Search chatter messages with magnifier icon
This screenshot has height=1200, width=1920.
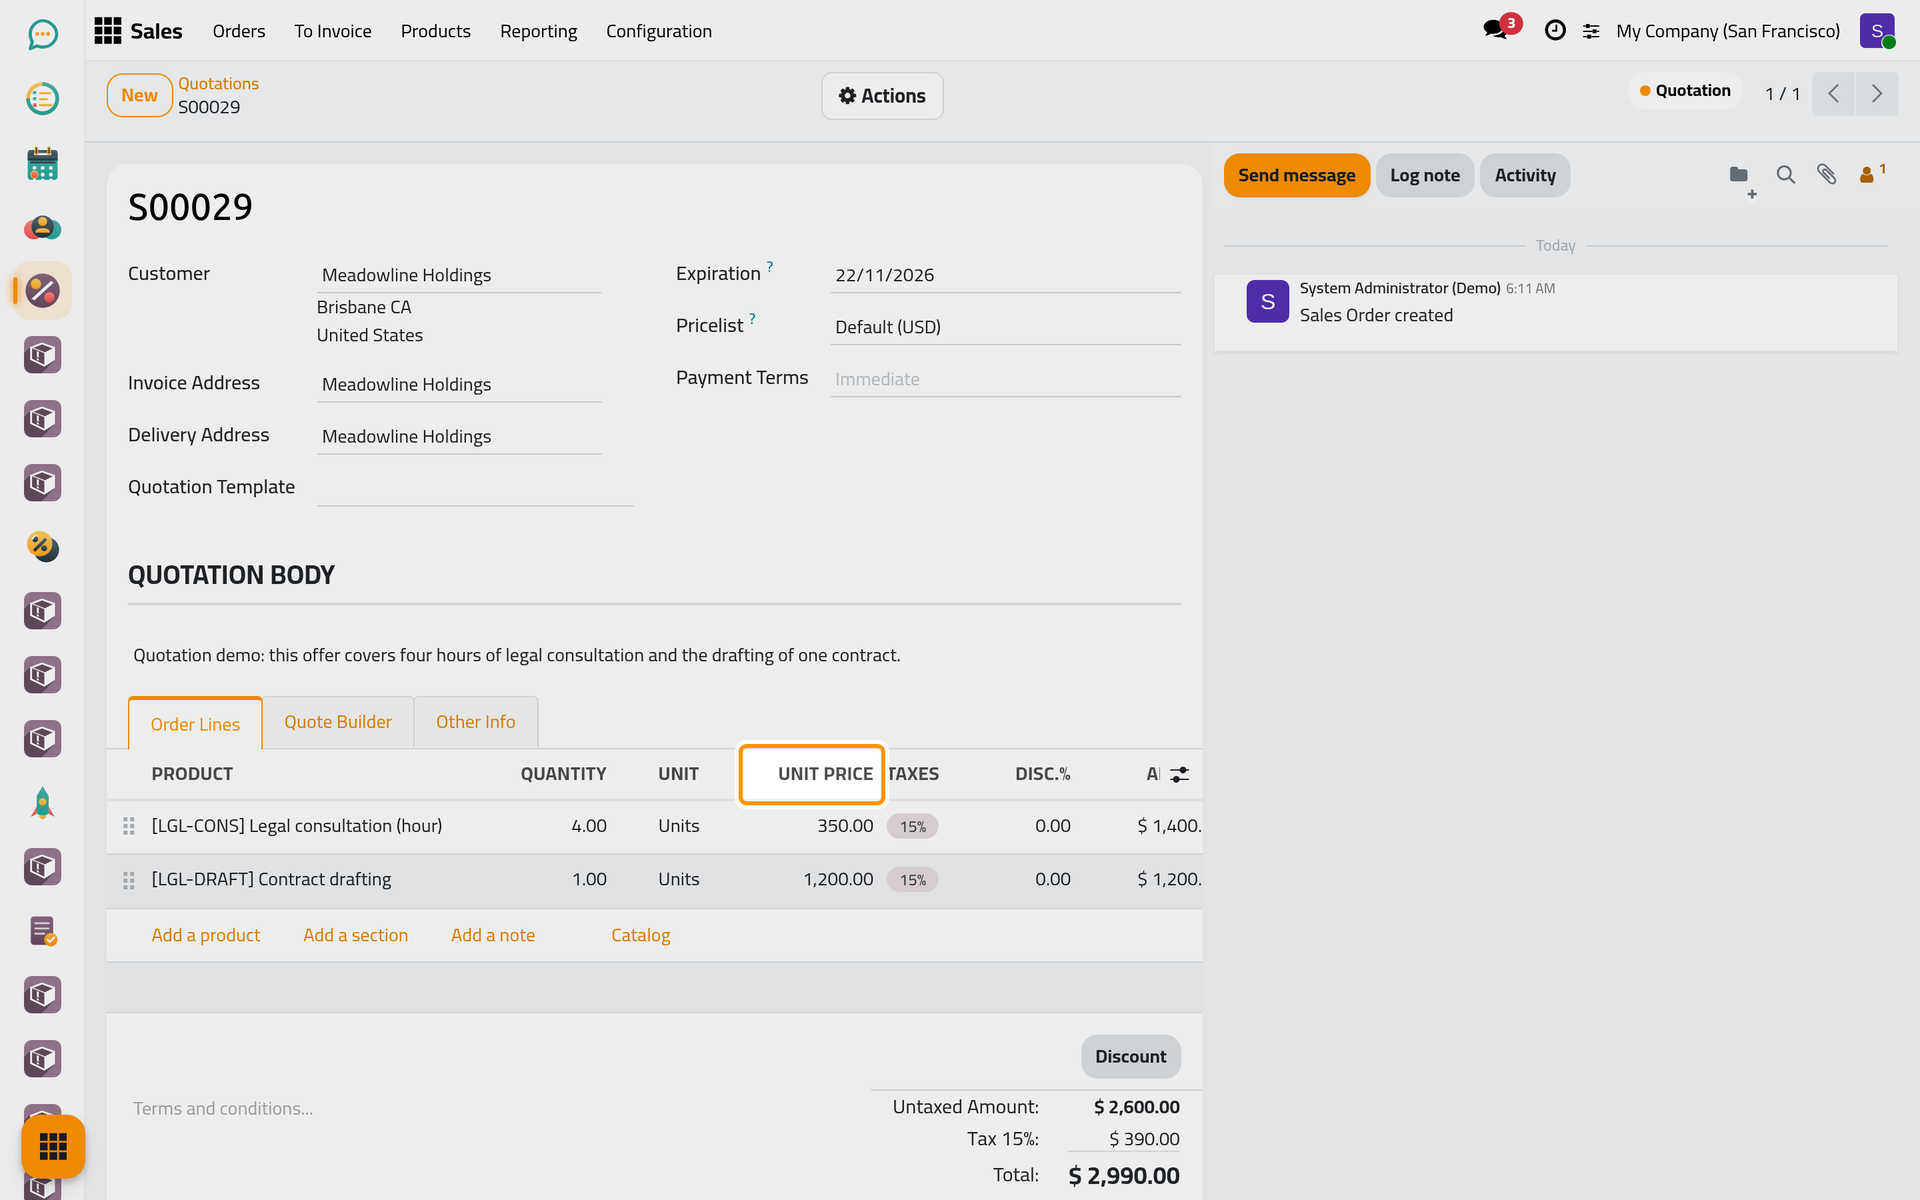click(1785, 175)
